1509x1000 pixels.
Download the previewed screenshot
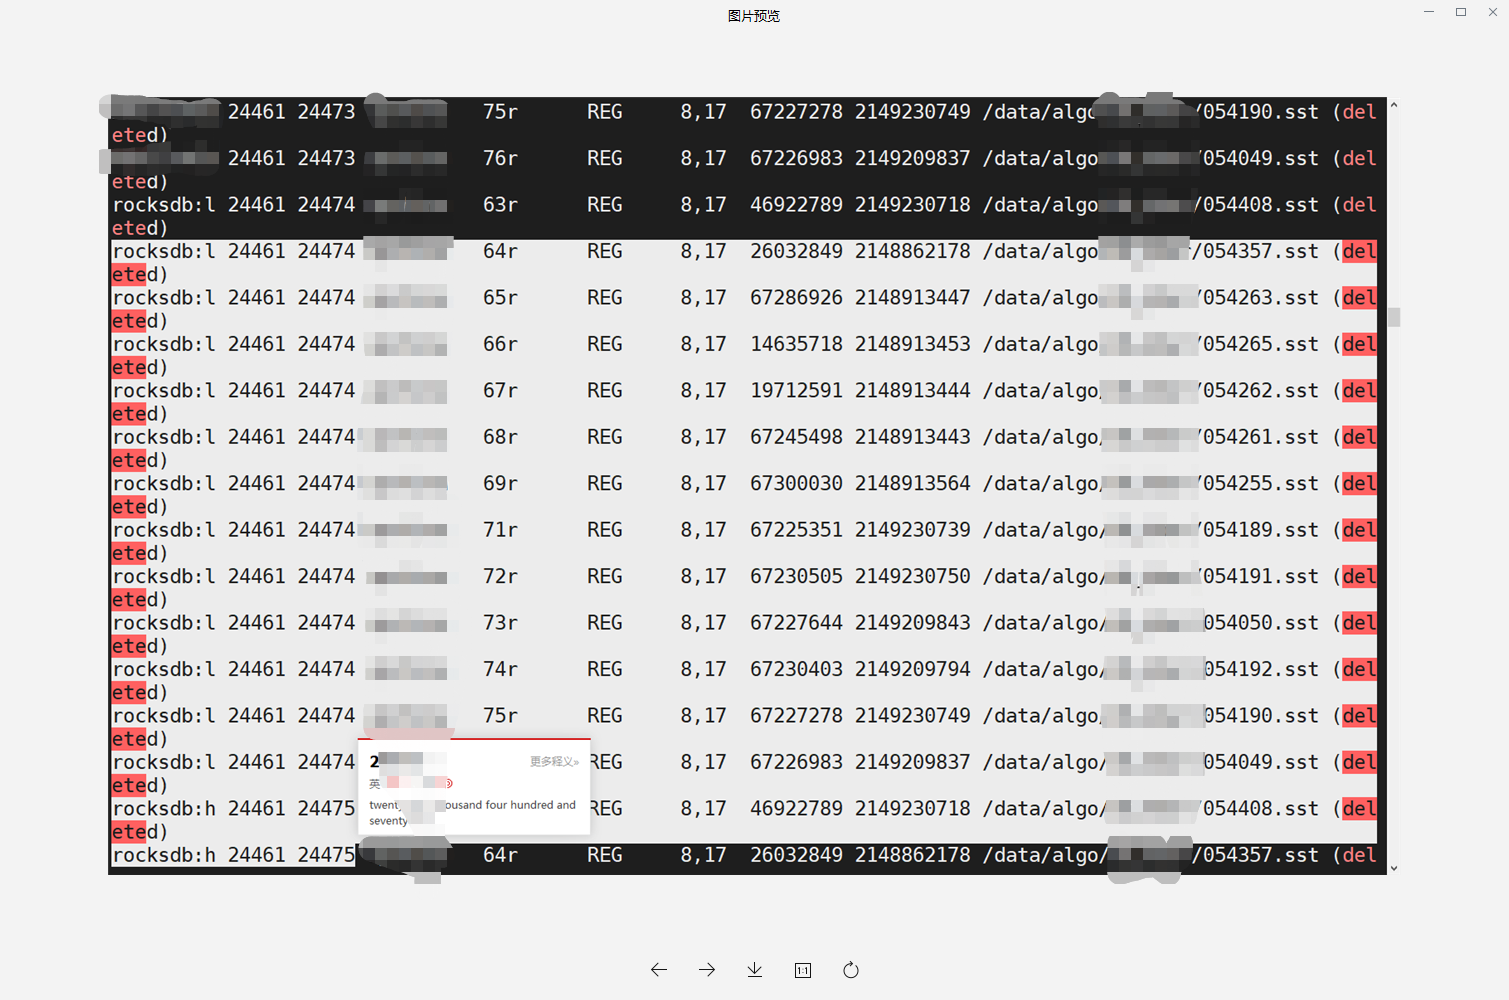click(754, 969)
